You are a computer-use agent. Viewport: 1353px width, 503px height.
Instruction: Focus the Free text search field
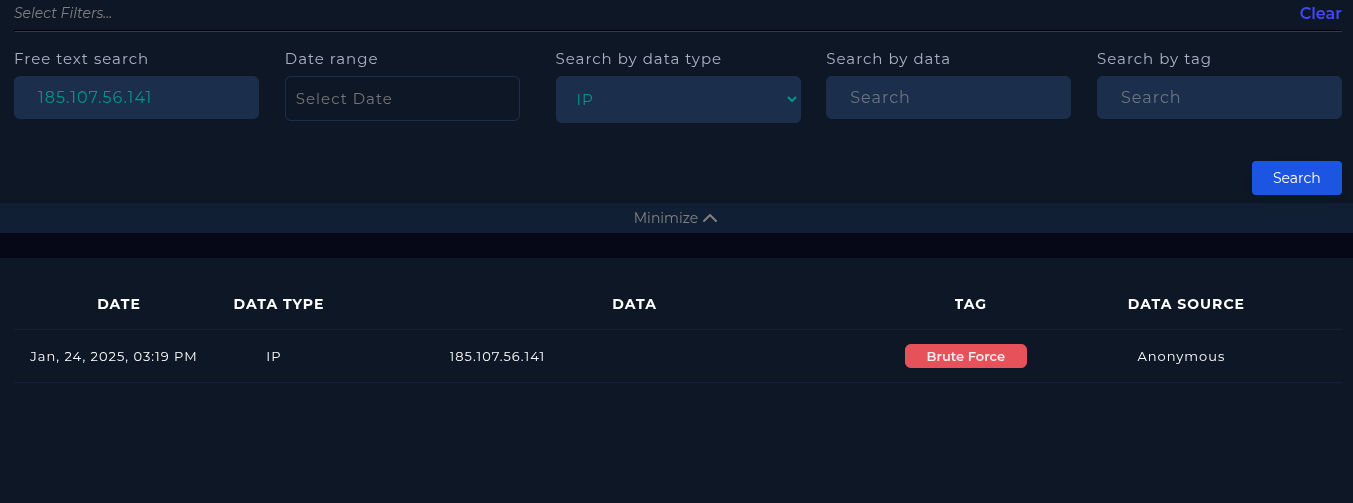tap(136, 97)
